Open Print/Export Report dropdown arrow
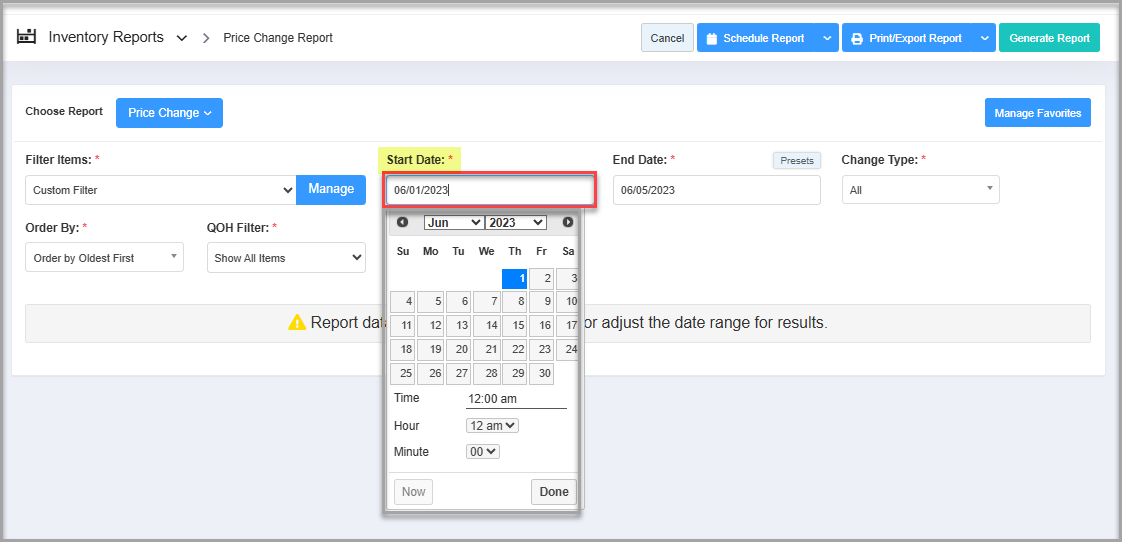This screenshot has height=542, width=1122. pyautogui.click(x=983, y=38)
